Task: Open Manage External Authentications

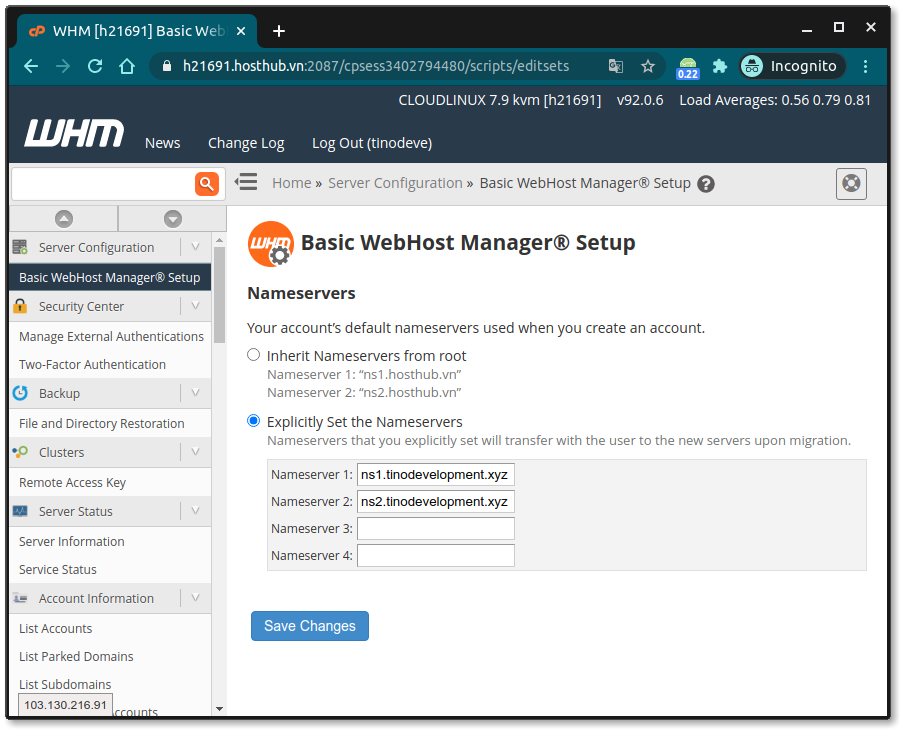Action: [111, 336]
